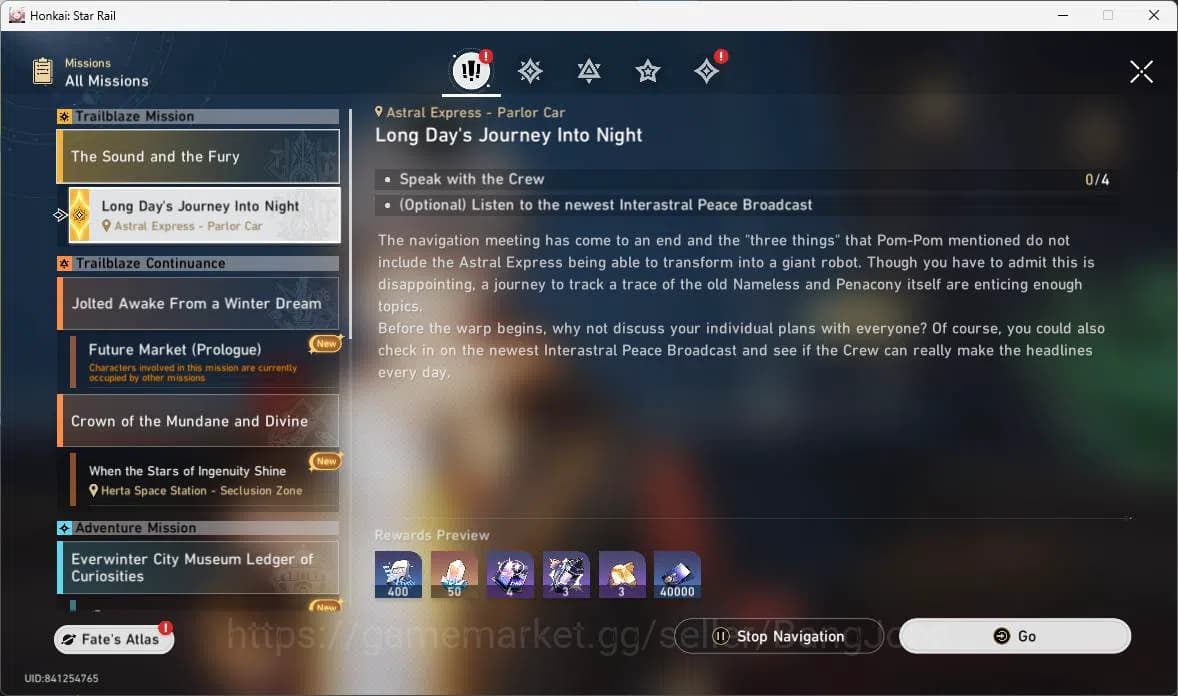
Task: Switch to the star-shaped Continuance filter icon
Action: (x=648, y=71)
